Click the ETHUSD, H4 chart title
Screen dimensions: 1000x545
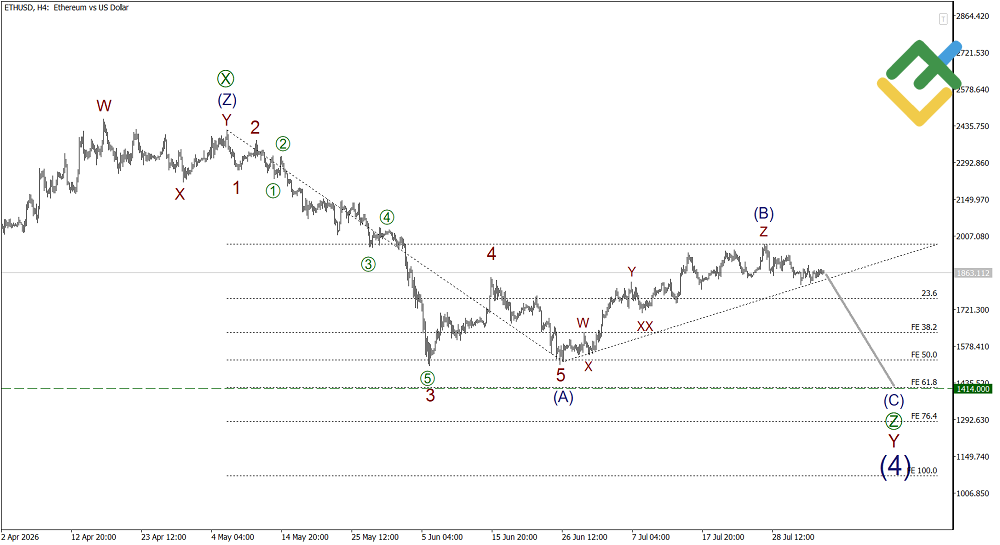click(66, 8)
